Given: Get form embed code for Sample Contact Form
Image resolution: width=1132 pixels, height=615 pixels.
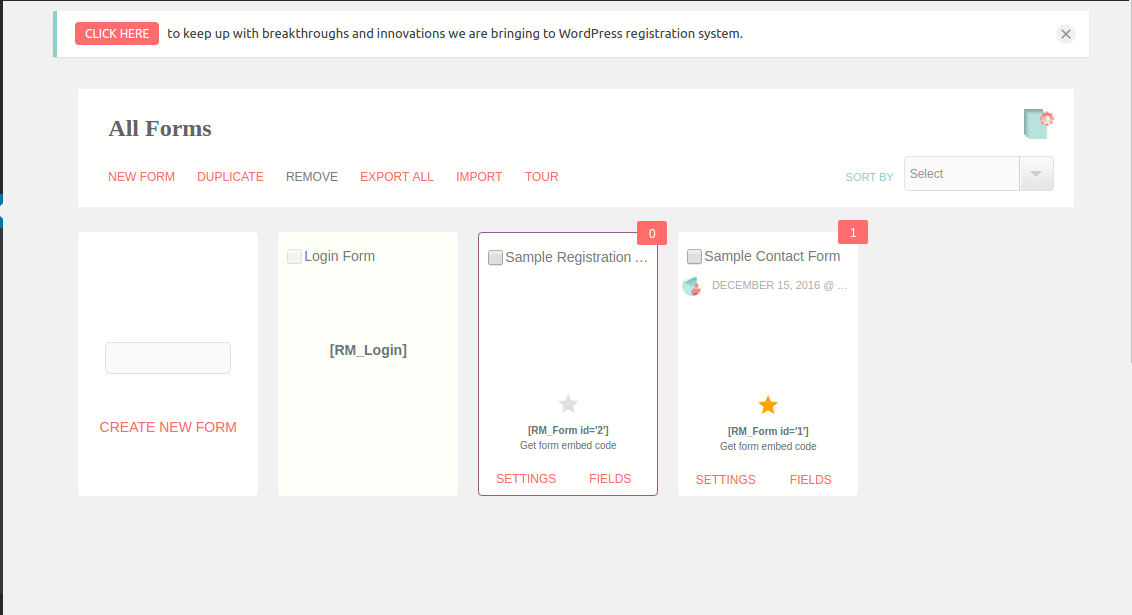Looking at the screenshot, I should [x=767, y=446].
